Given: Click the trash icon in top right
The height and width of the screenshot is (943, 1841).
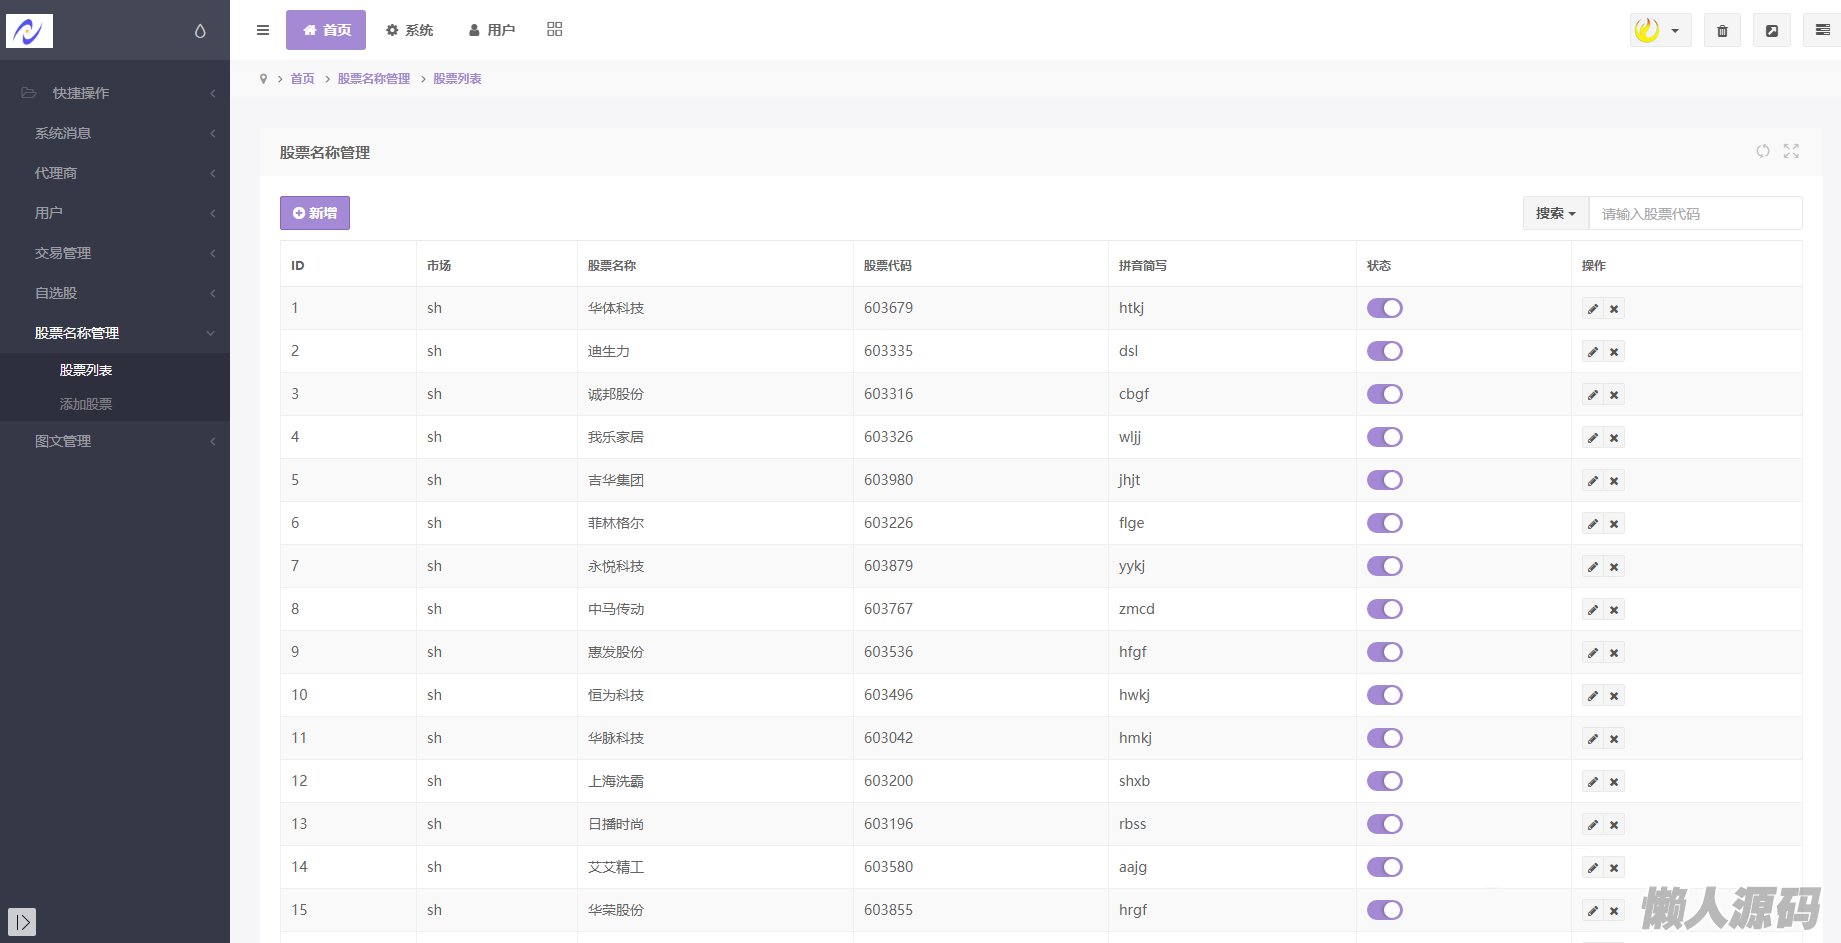Looking at the screenshot, I should pos(1722,31).
